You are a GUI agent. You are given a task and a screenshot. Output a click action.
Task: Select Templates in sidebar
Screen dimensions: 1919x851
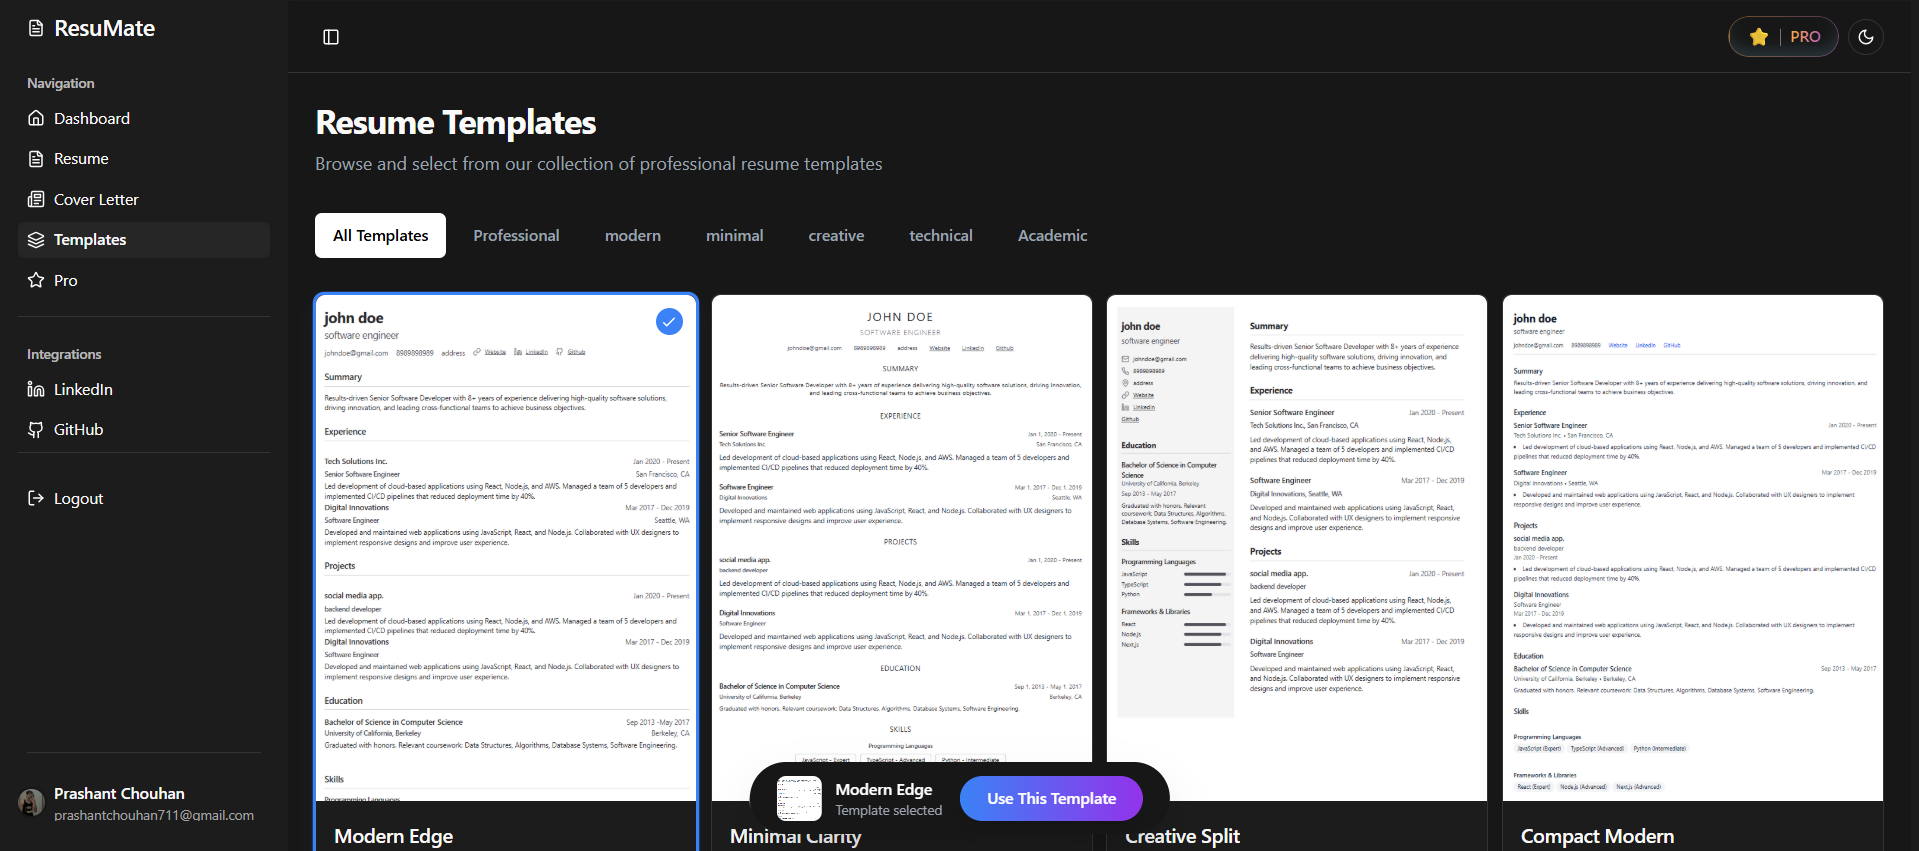click(144, 240)
